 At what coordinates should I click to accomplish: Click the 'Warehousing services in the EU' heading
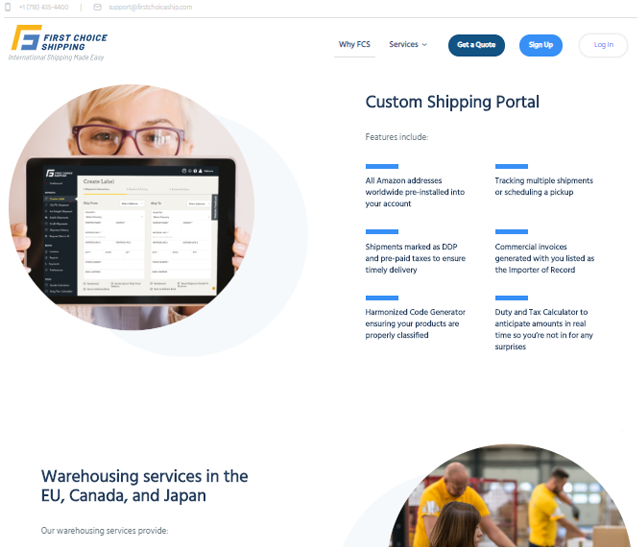tap(144, 486)
